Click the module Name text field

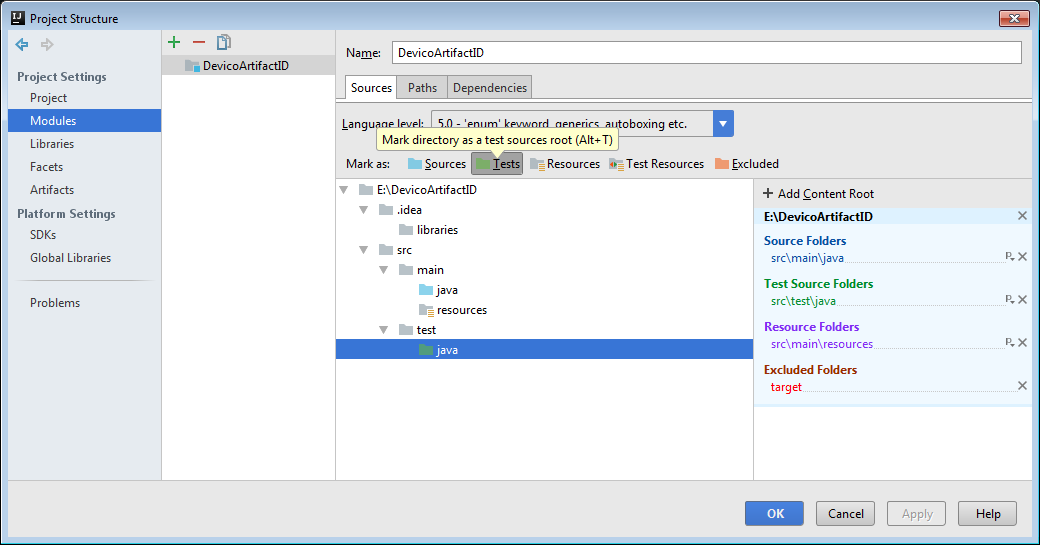point(705,53)
